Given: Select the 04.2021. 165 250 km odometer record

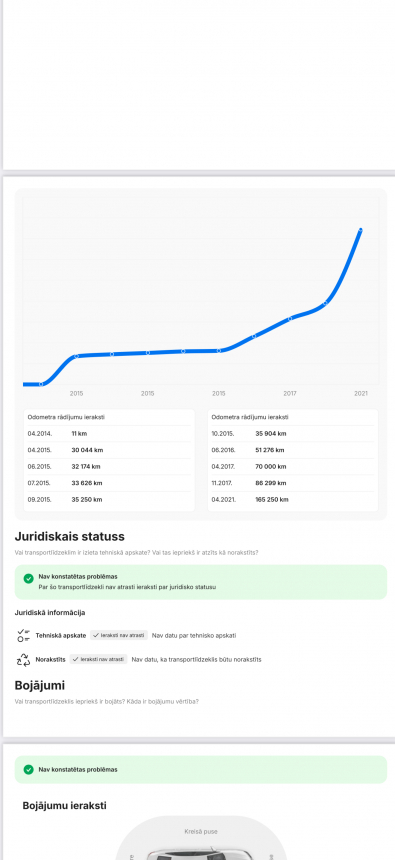Looking at the screenshot, I should pyautogui.click(x=293, y=500).
